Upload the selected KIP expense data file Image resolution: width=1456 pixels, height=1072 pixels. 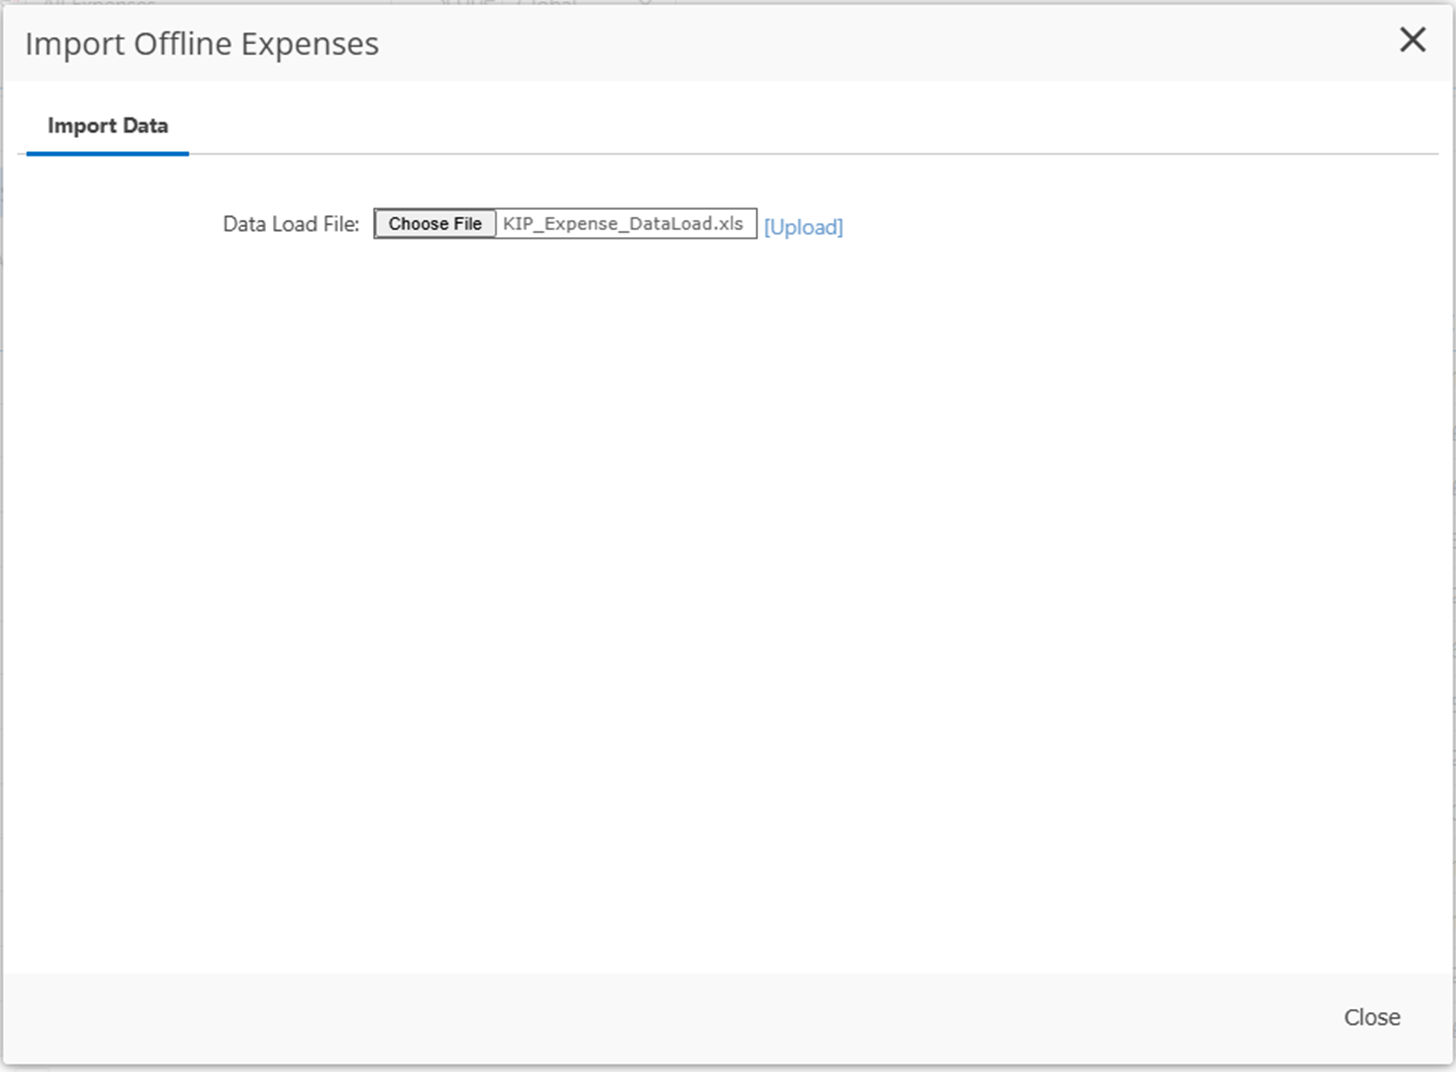click(x=803, y=227)
